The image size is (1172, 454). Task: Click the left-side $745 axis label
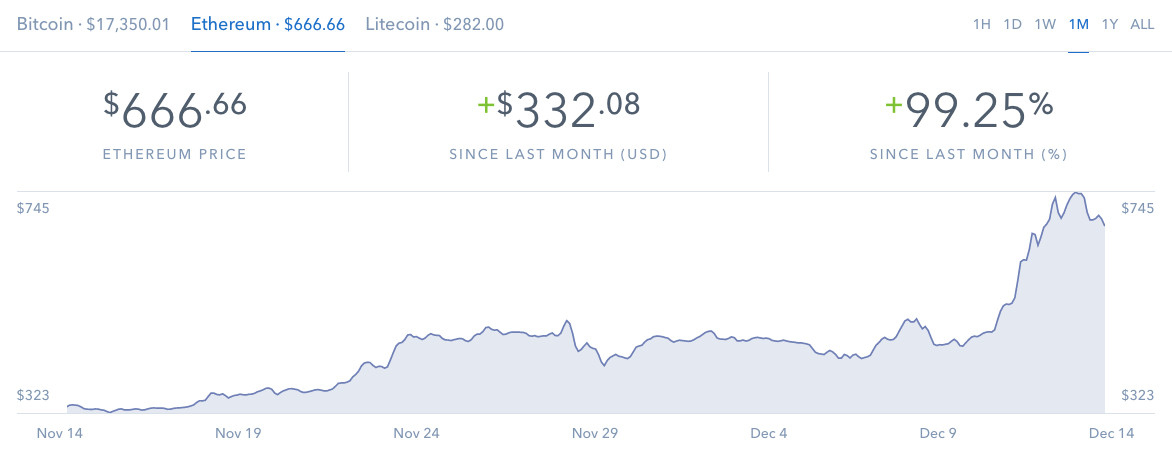click(33, 208)
